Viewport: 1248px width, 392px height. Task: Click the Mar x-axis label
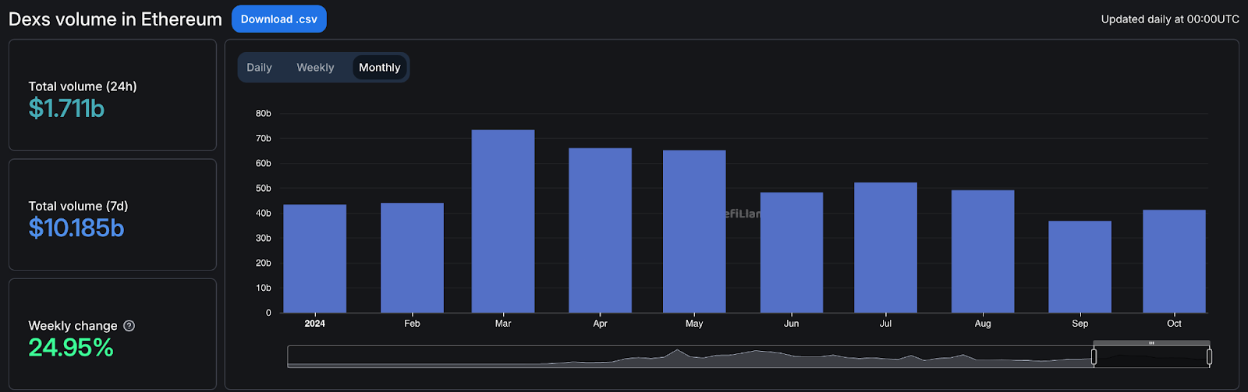[503, 324]
